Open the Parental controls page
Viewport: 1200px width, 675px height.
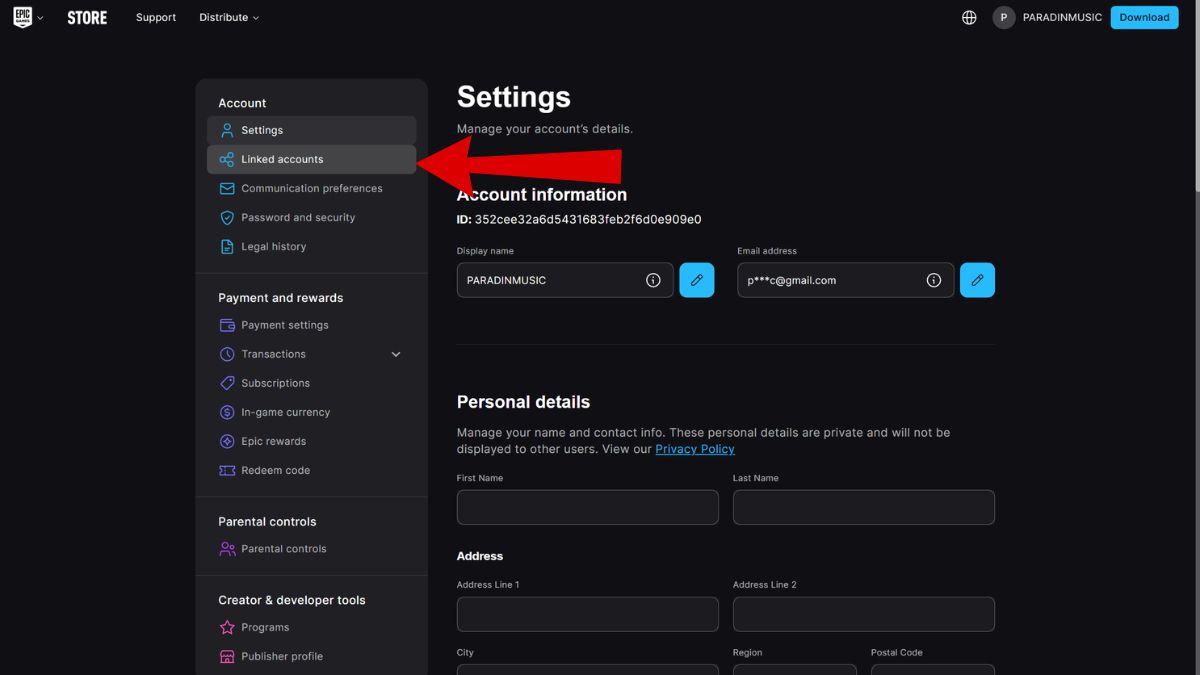point(311,549)
